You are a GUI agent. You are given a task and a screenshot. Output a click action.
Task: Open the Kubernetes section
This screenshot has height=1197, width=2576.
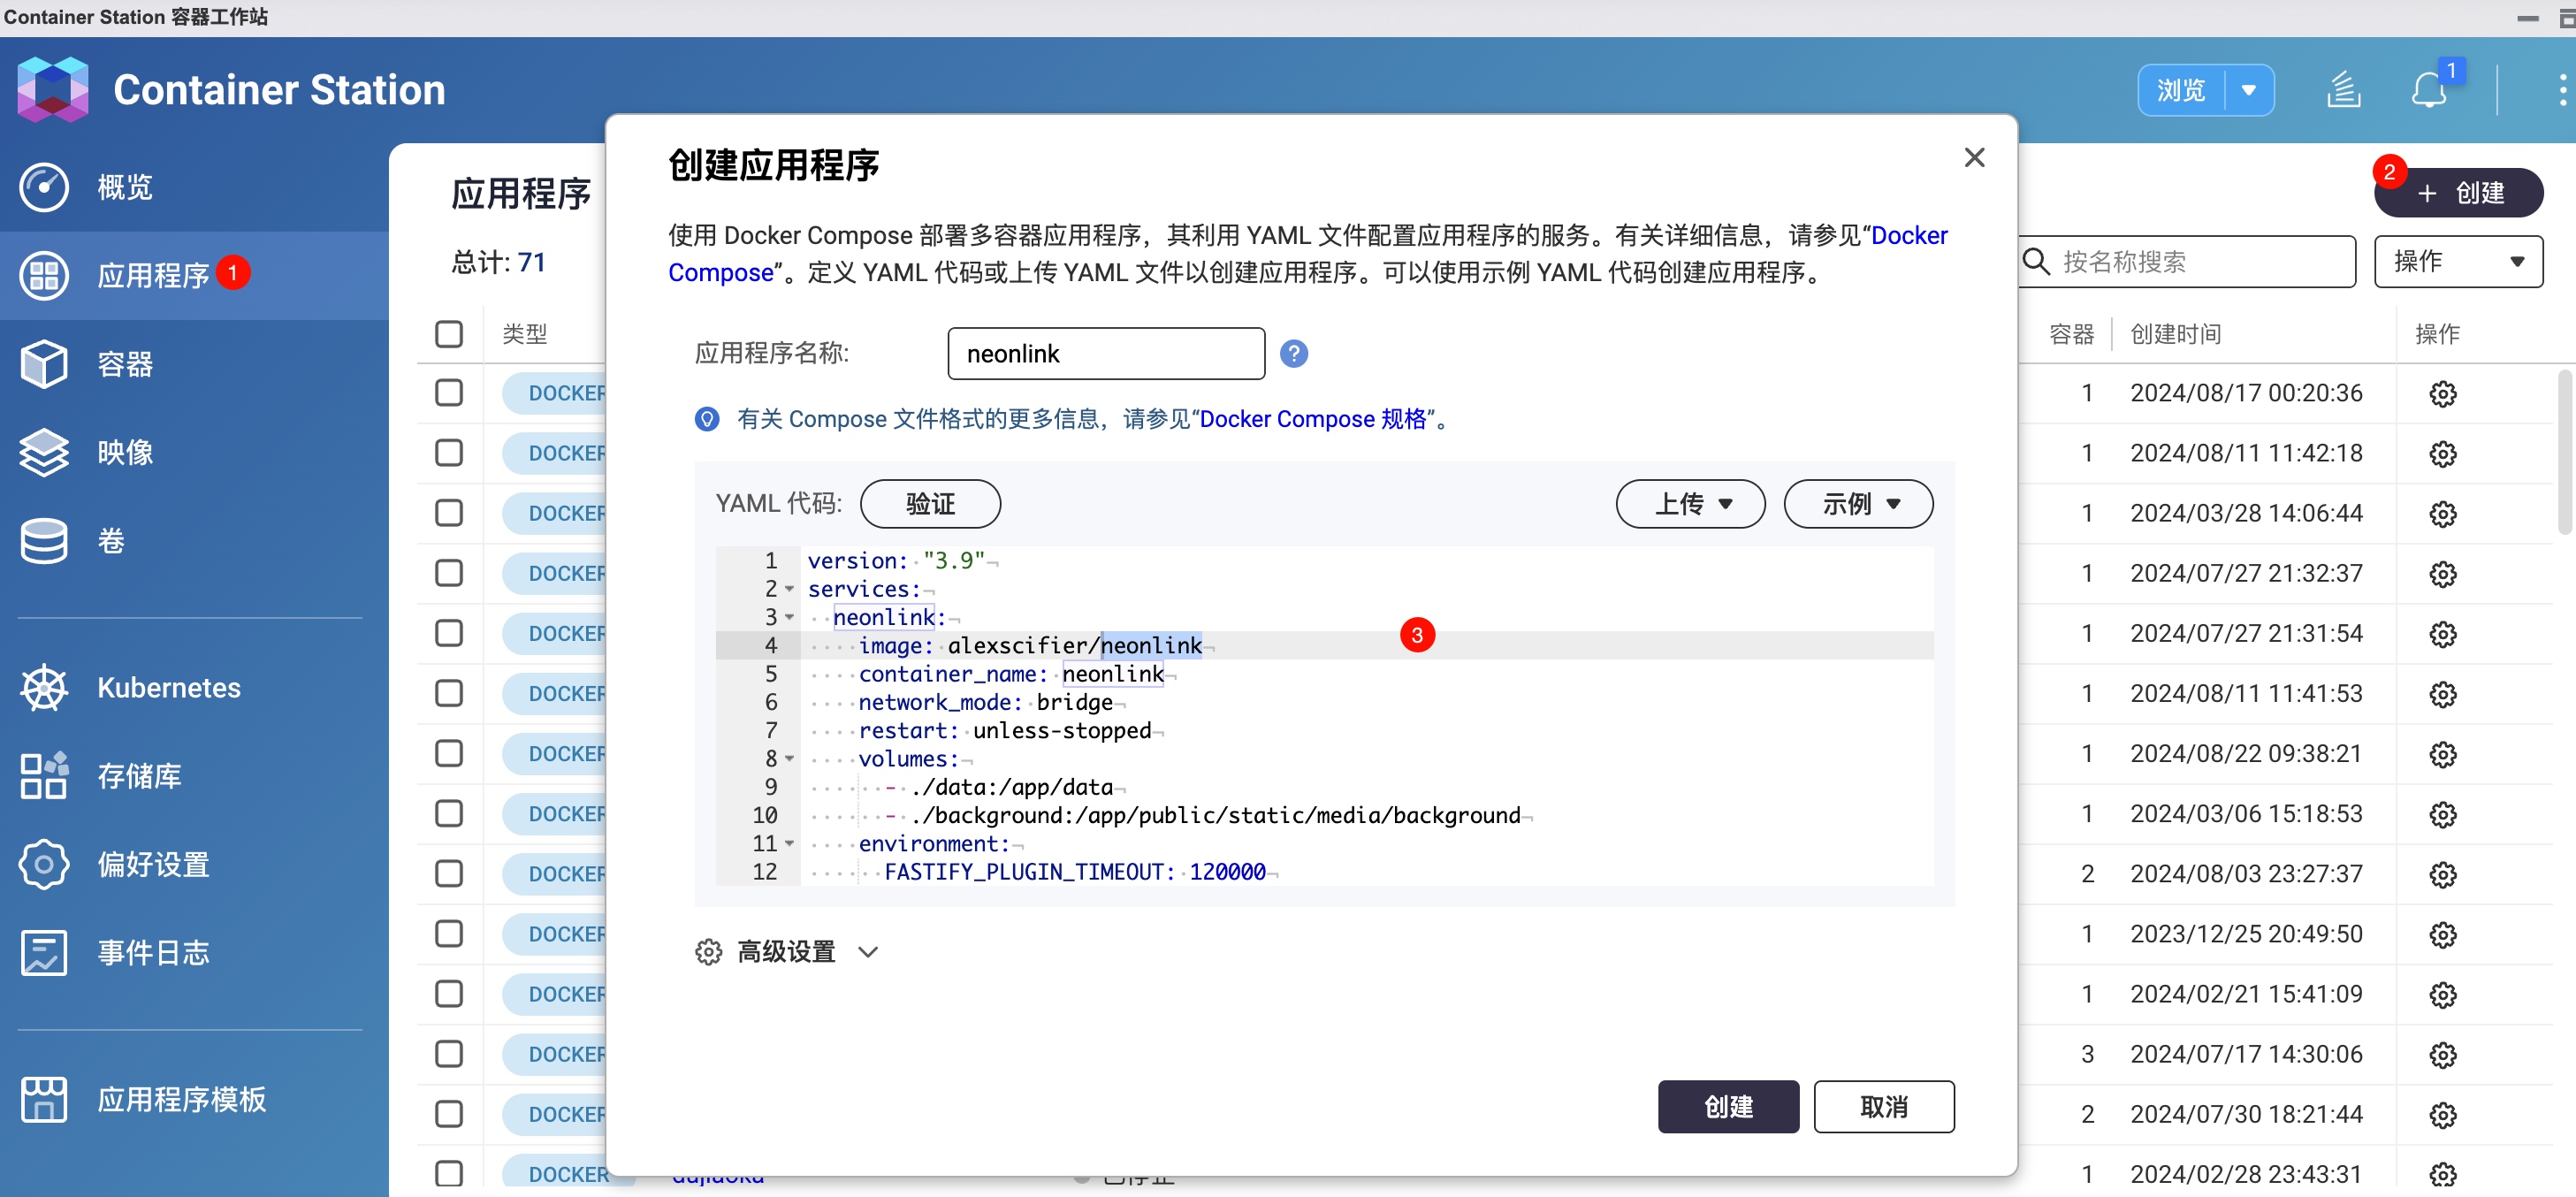[194, 688]
